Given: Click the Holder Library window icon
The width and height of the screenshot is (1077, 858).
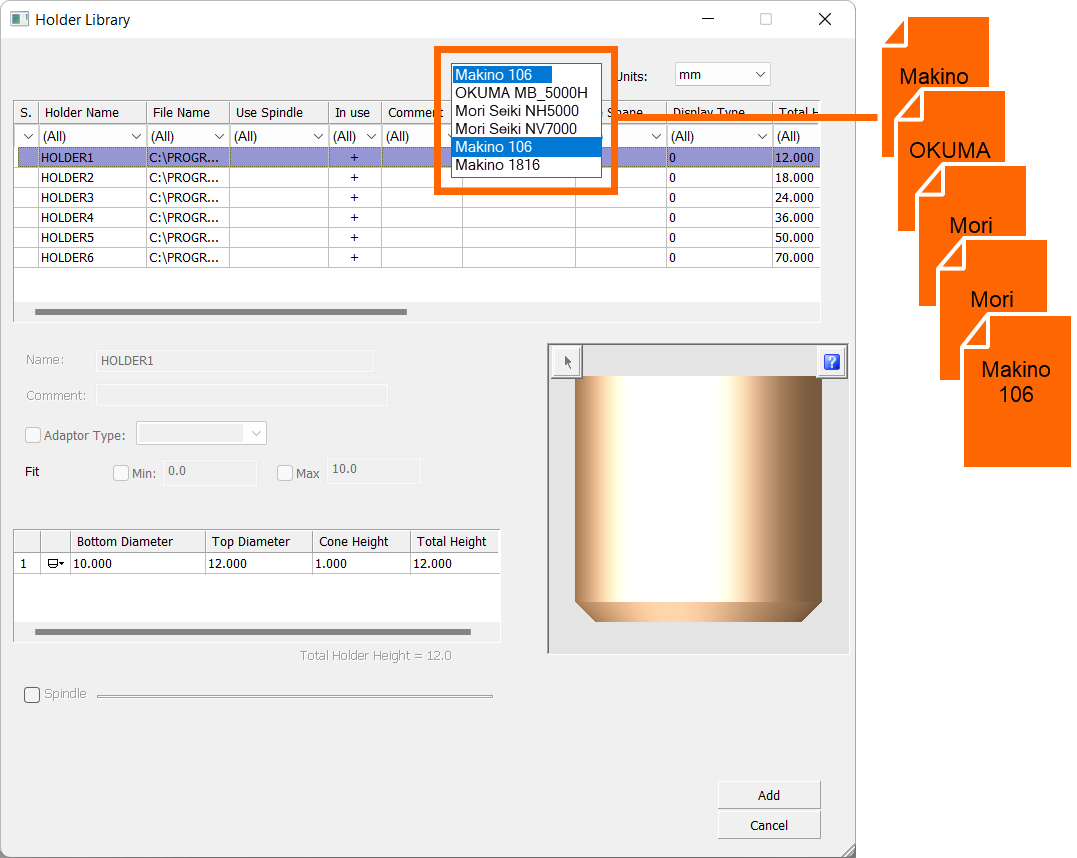Looking at the screenshot, I should pos(20,19).
